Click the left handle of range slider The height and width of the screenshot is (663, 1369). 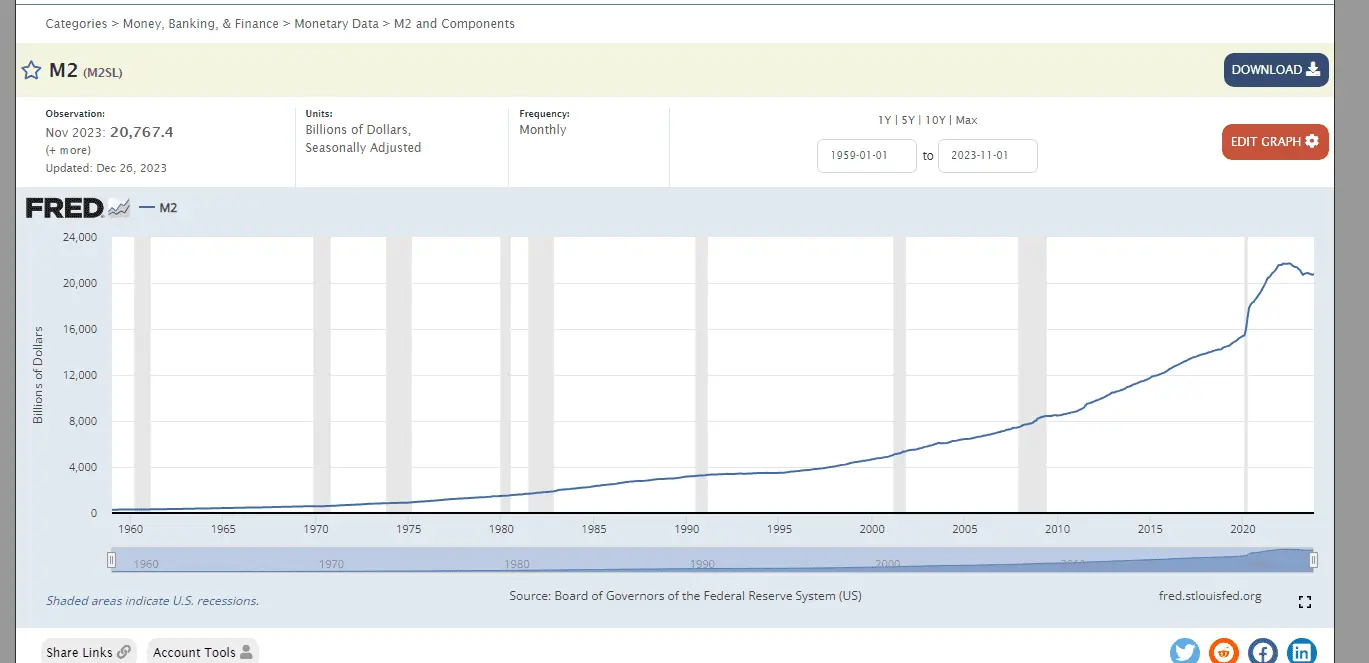tap(112, 560)
